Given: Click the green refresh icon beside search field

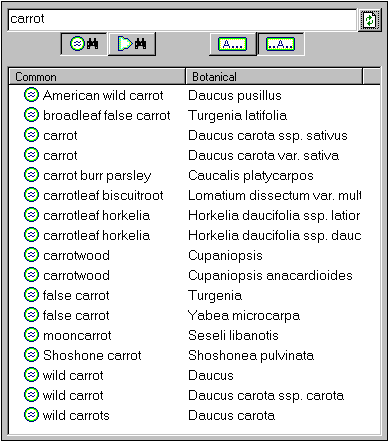Looking at the screenshot, I should 370,20.
